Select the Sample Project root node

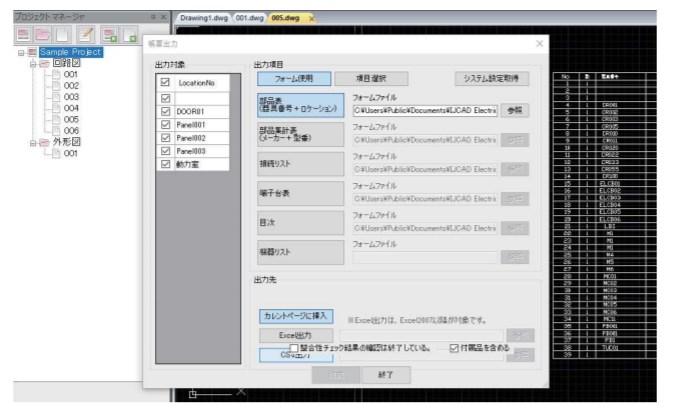tap(71, 52)
